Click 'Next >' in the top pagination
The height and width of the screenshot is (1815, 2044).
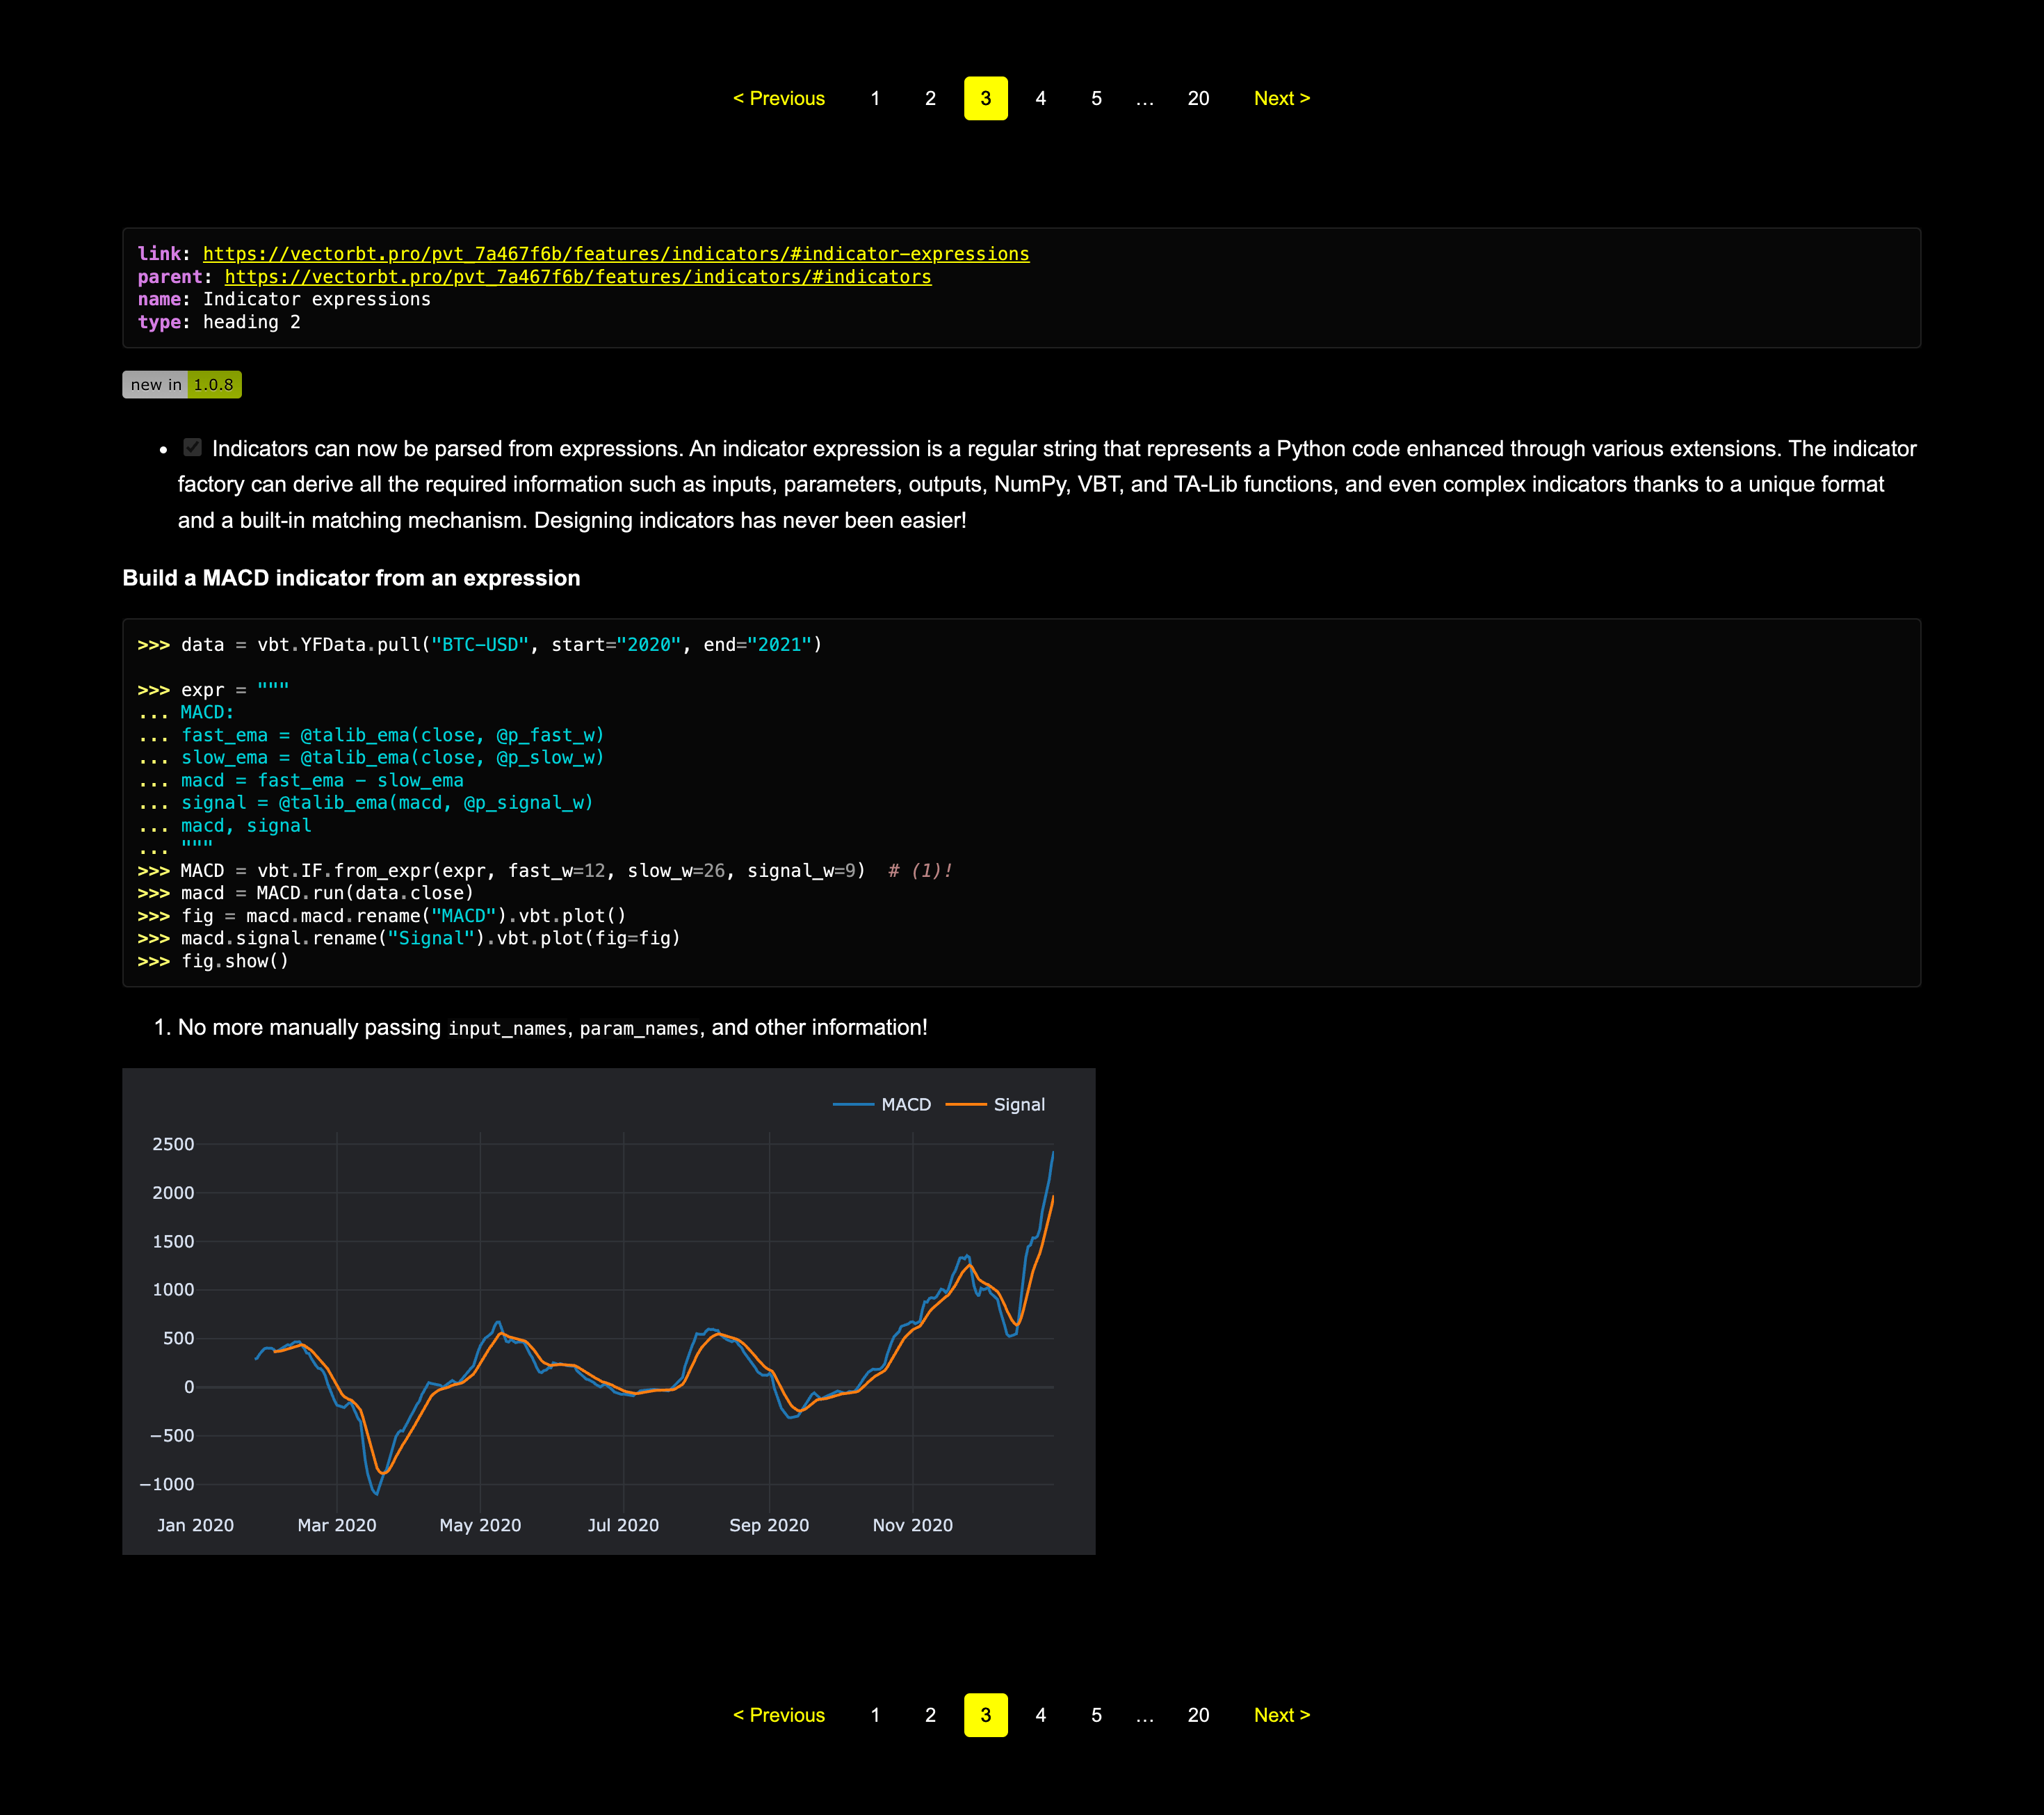coord(1281,98)
